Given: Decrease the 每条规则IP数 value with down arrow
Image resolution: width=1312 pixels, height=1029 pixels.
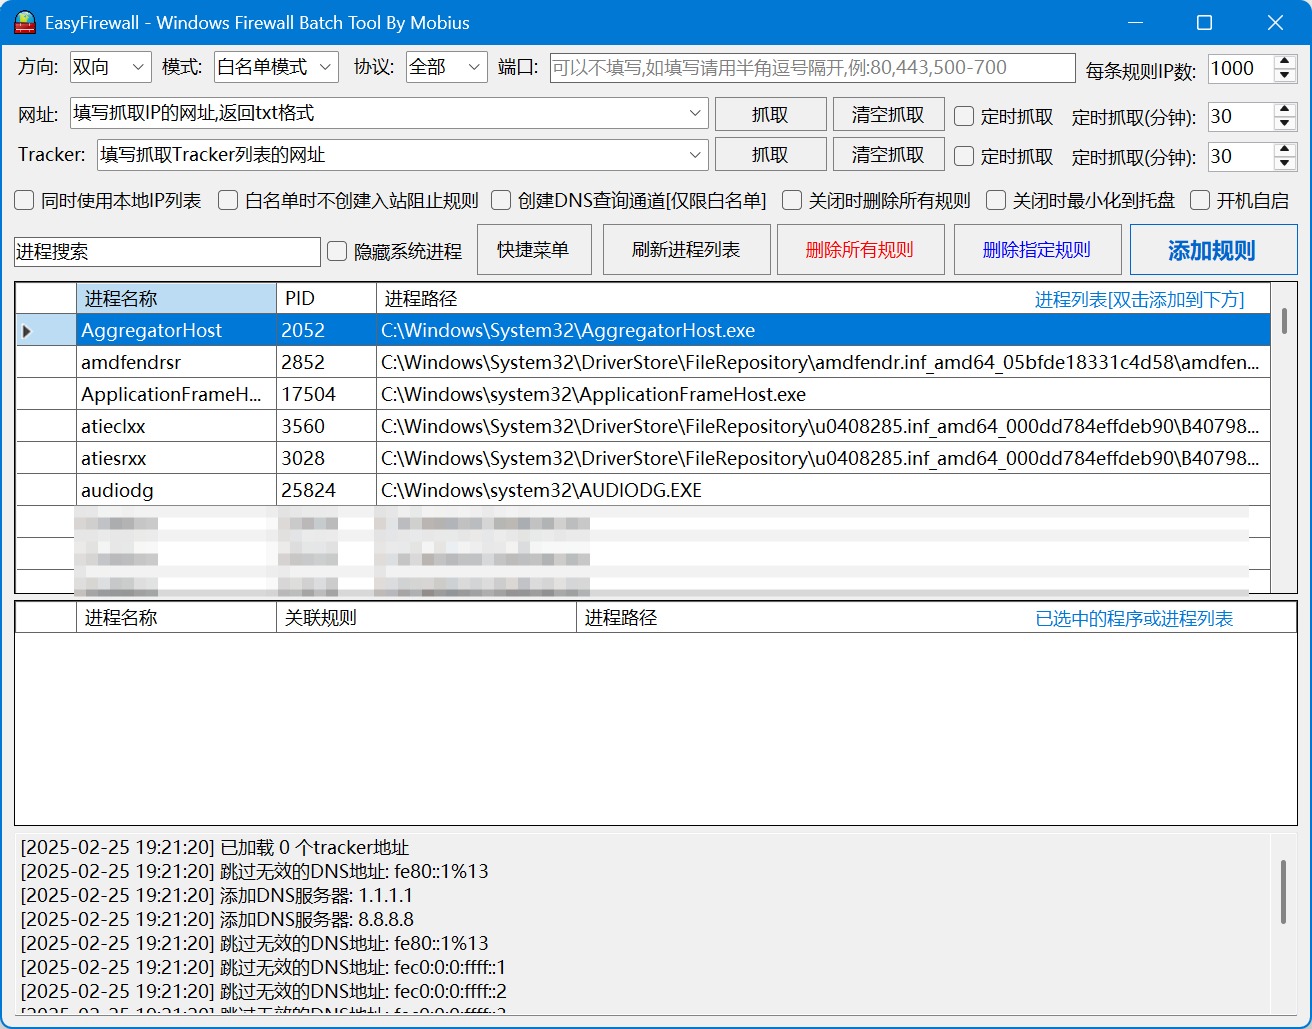Looking at the screenshot, I should (x=1285, y=75).
